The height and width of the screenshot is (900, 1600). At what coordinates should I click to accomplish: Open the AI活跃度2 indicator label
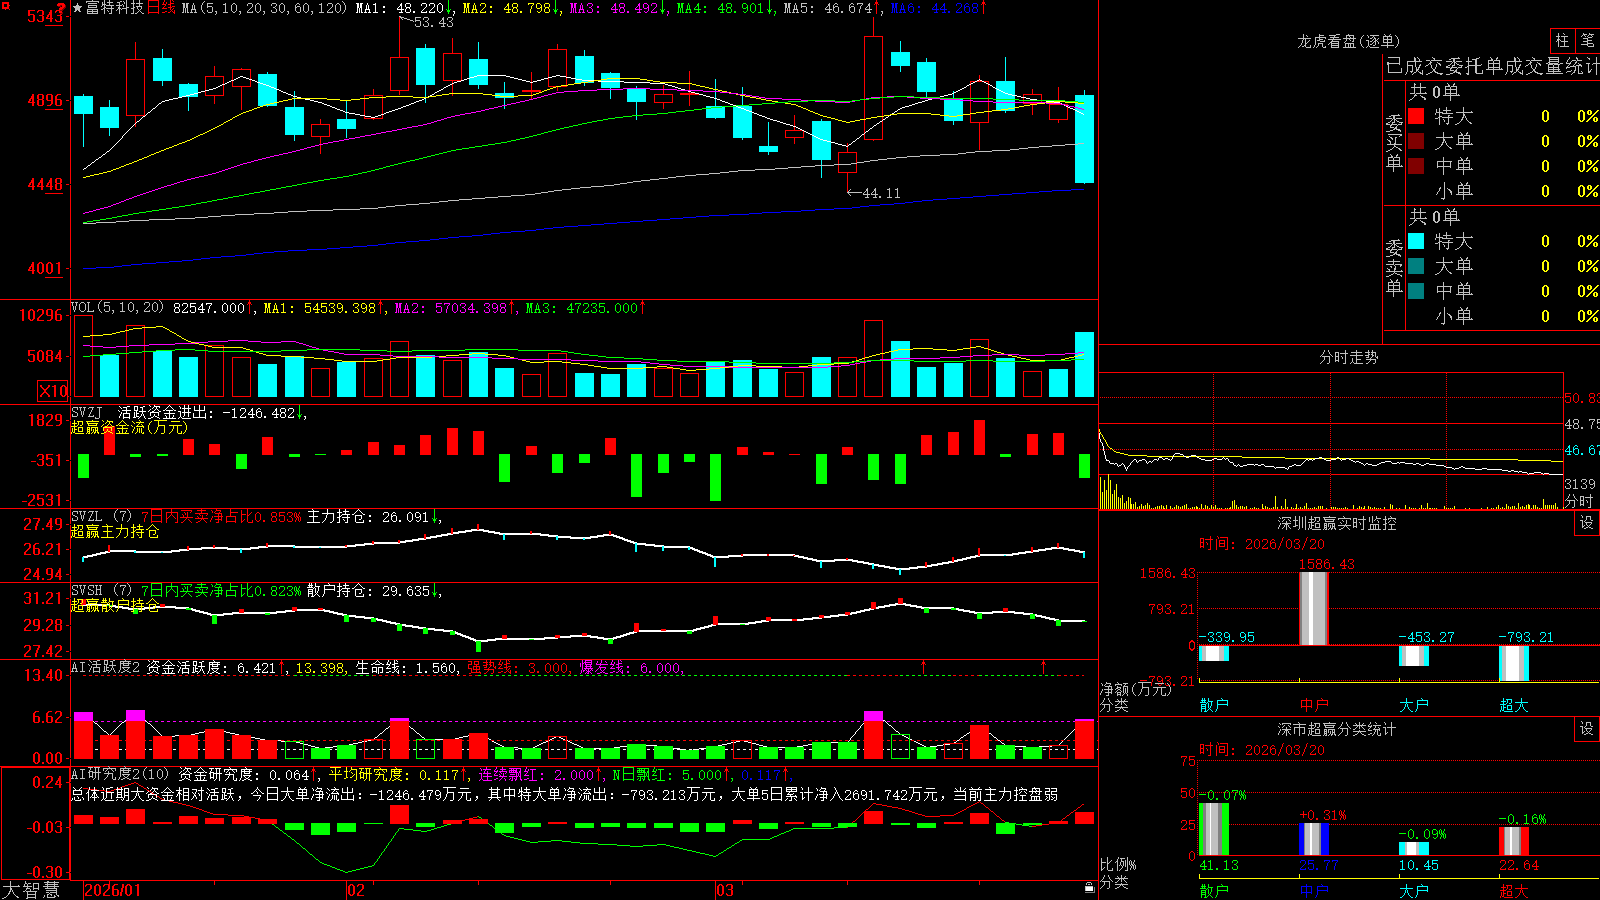pyautogui.click(x=105, y=668)
